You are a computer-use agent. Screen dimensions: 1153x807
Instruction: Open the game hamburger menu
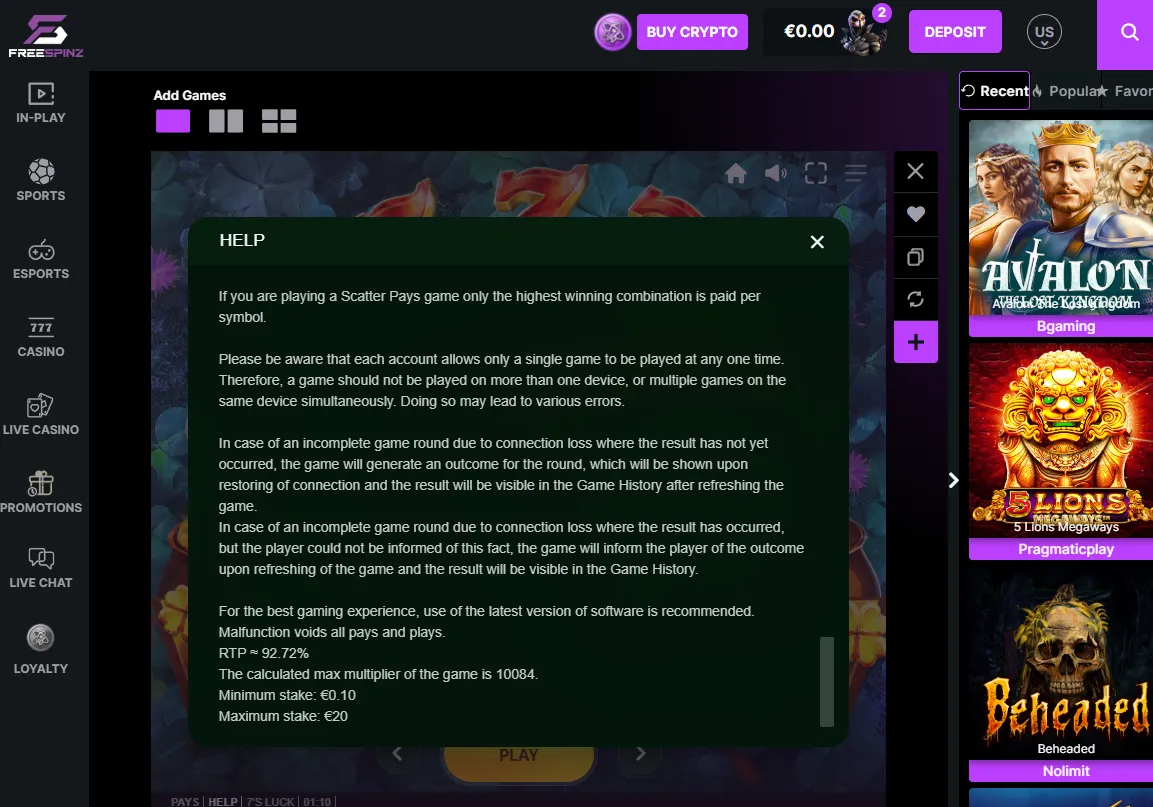(855, 173)
